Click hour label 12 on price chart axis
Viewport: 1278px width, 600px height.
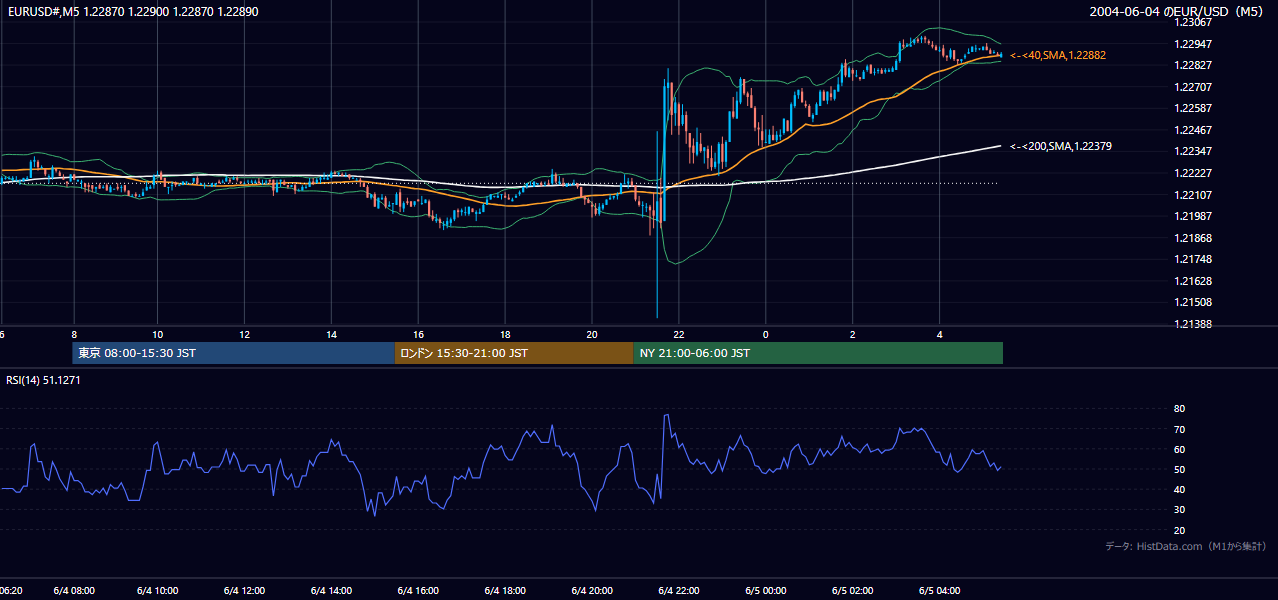(x=244, y=334)
